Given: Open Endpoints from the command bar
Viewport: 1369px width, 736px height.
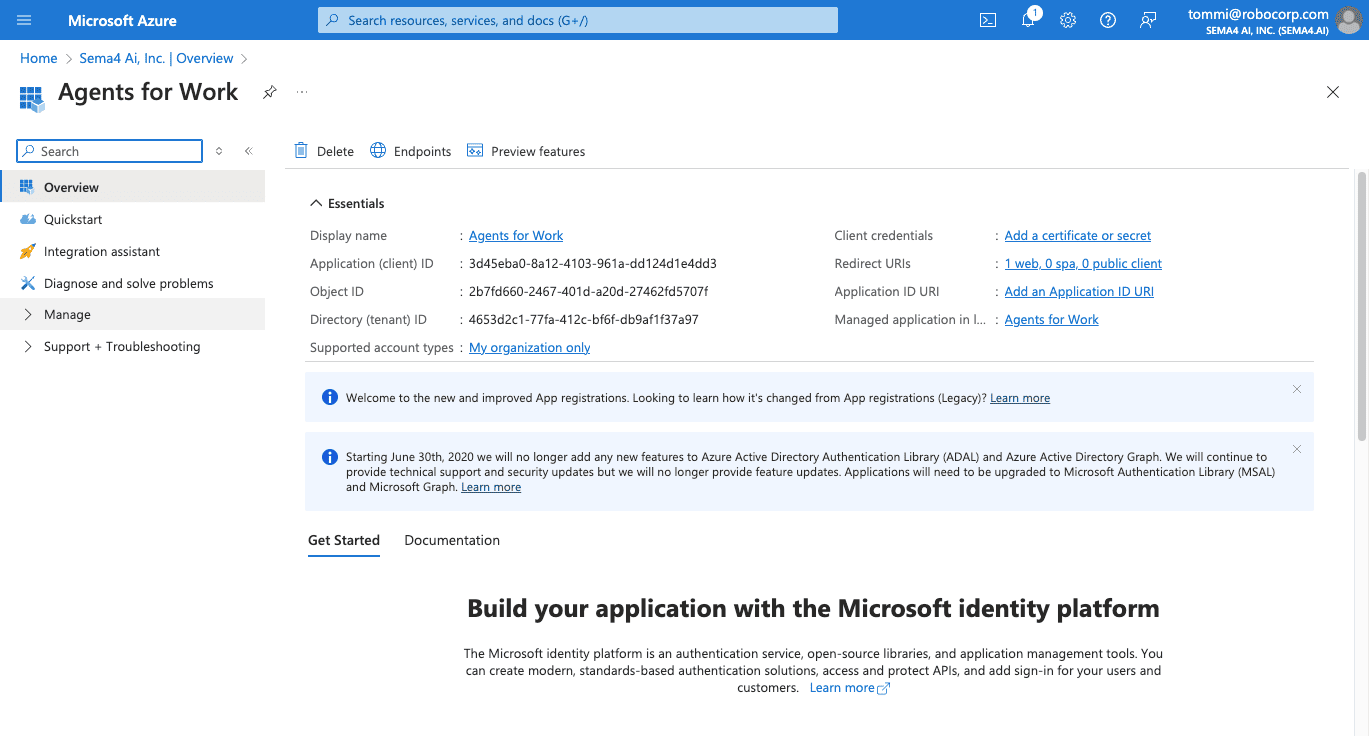Looking at the screenshot, I should tap(410, 150).
